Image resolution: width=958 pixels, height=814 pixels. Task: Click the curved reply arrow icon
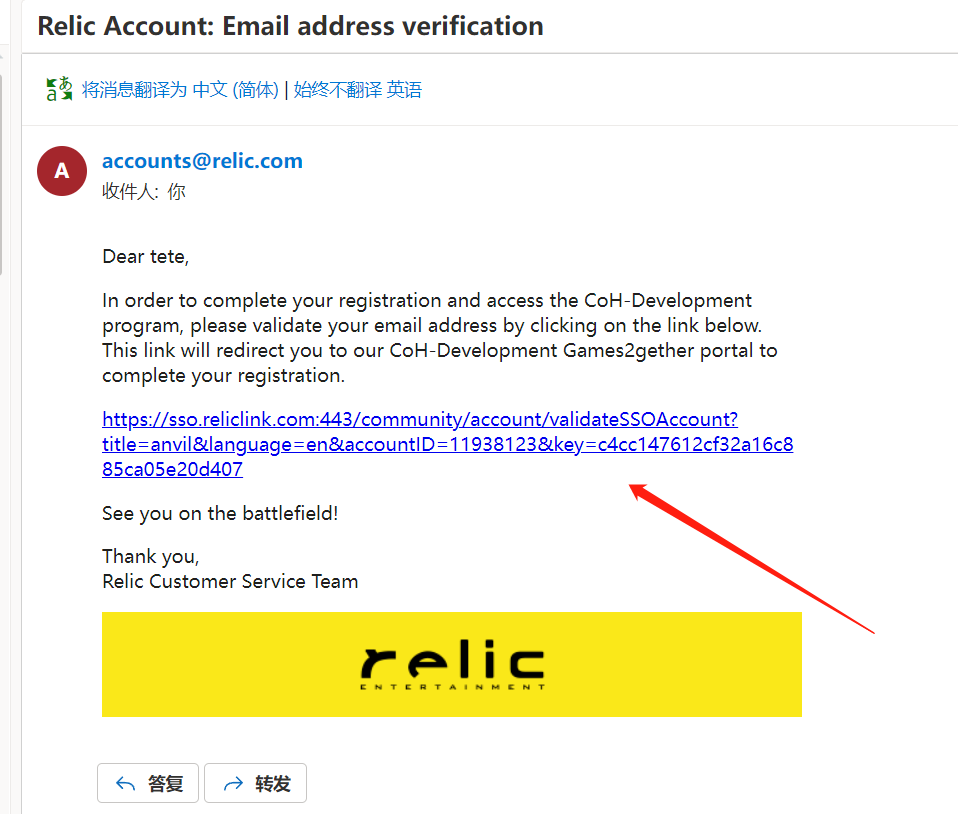[125, 783]
